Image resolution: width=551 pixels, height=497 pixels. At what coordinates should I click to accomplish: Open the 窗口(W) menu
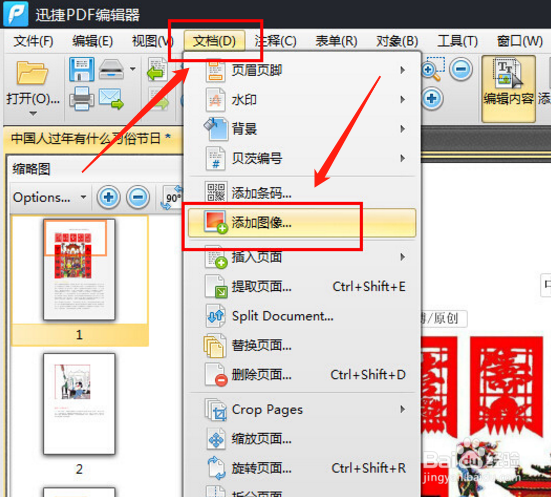click(520, 41)
